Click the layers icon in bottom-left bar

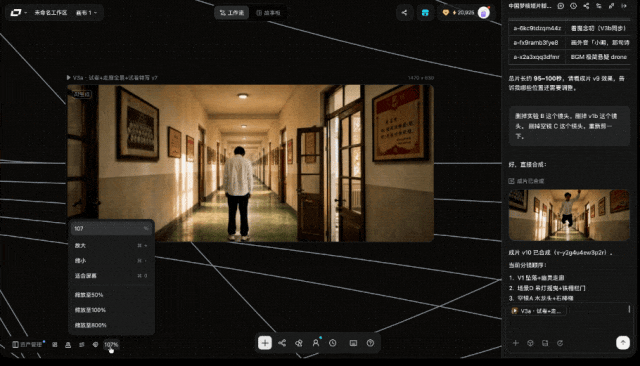82,344
